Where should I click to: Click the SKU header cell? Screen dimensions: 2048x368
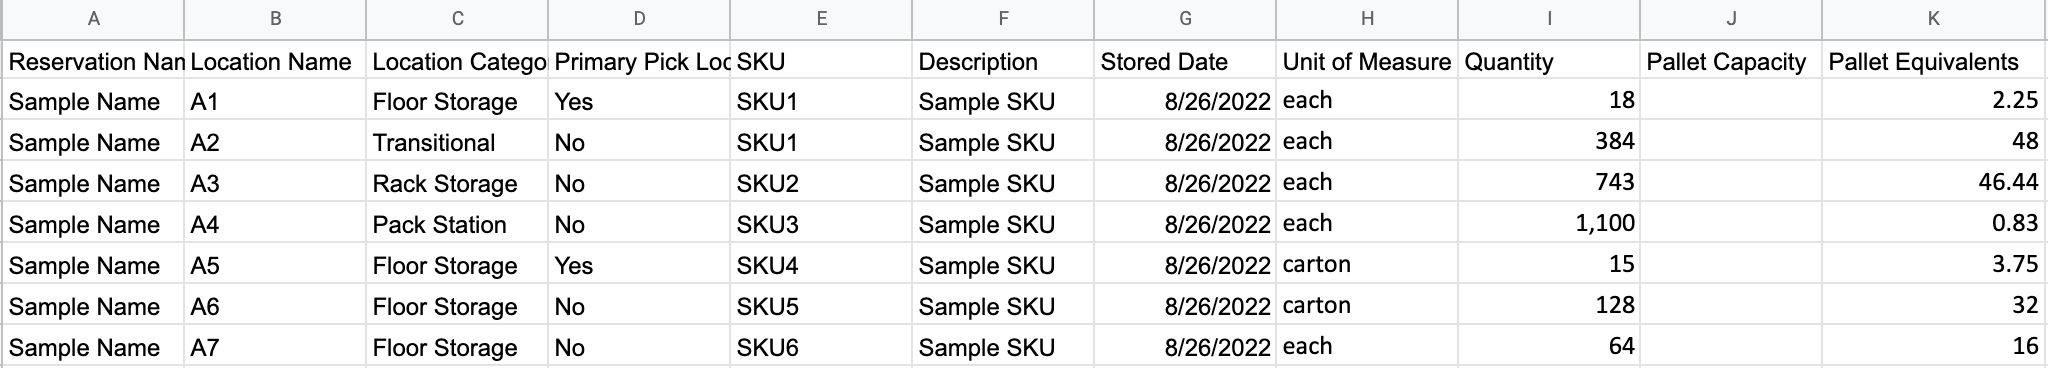click(821, 61)
